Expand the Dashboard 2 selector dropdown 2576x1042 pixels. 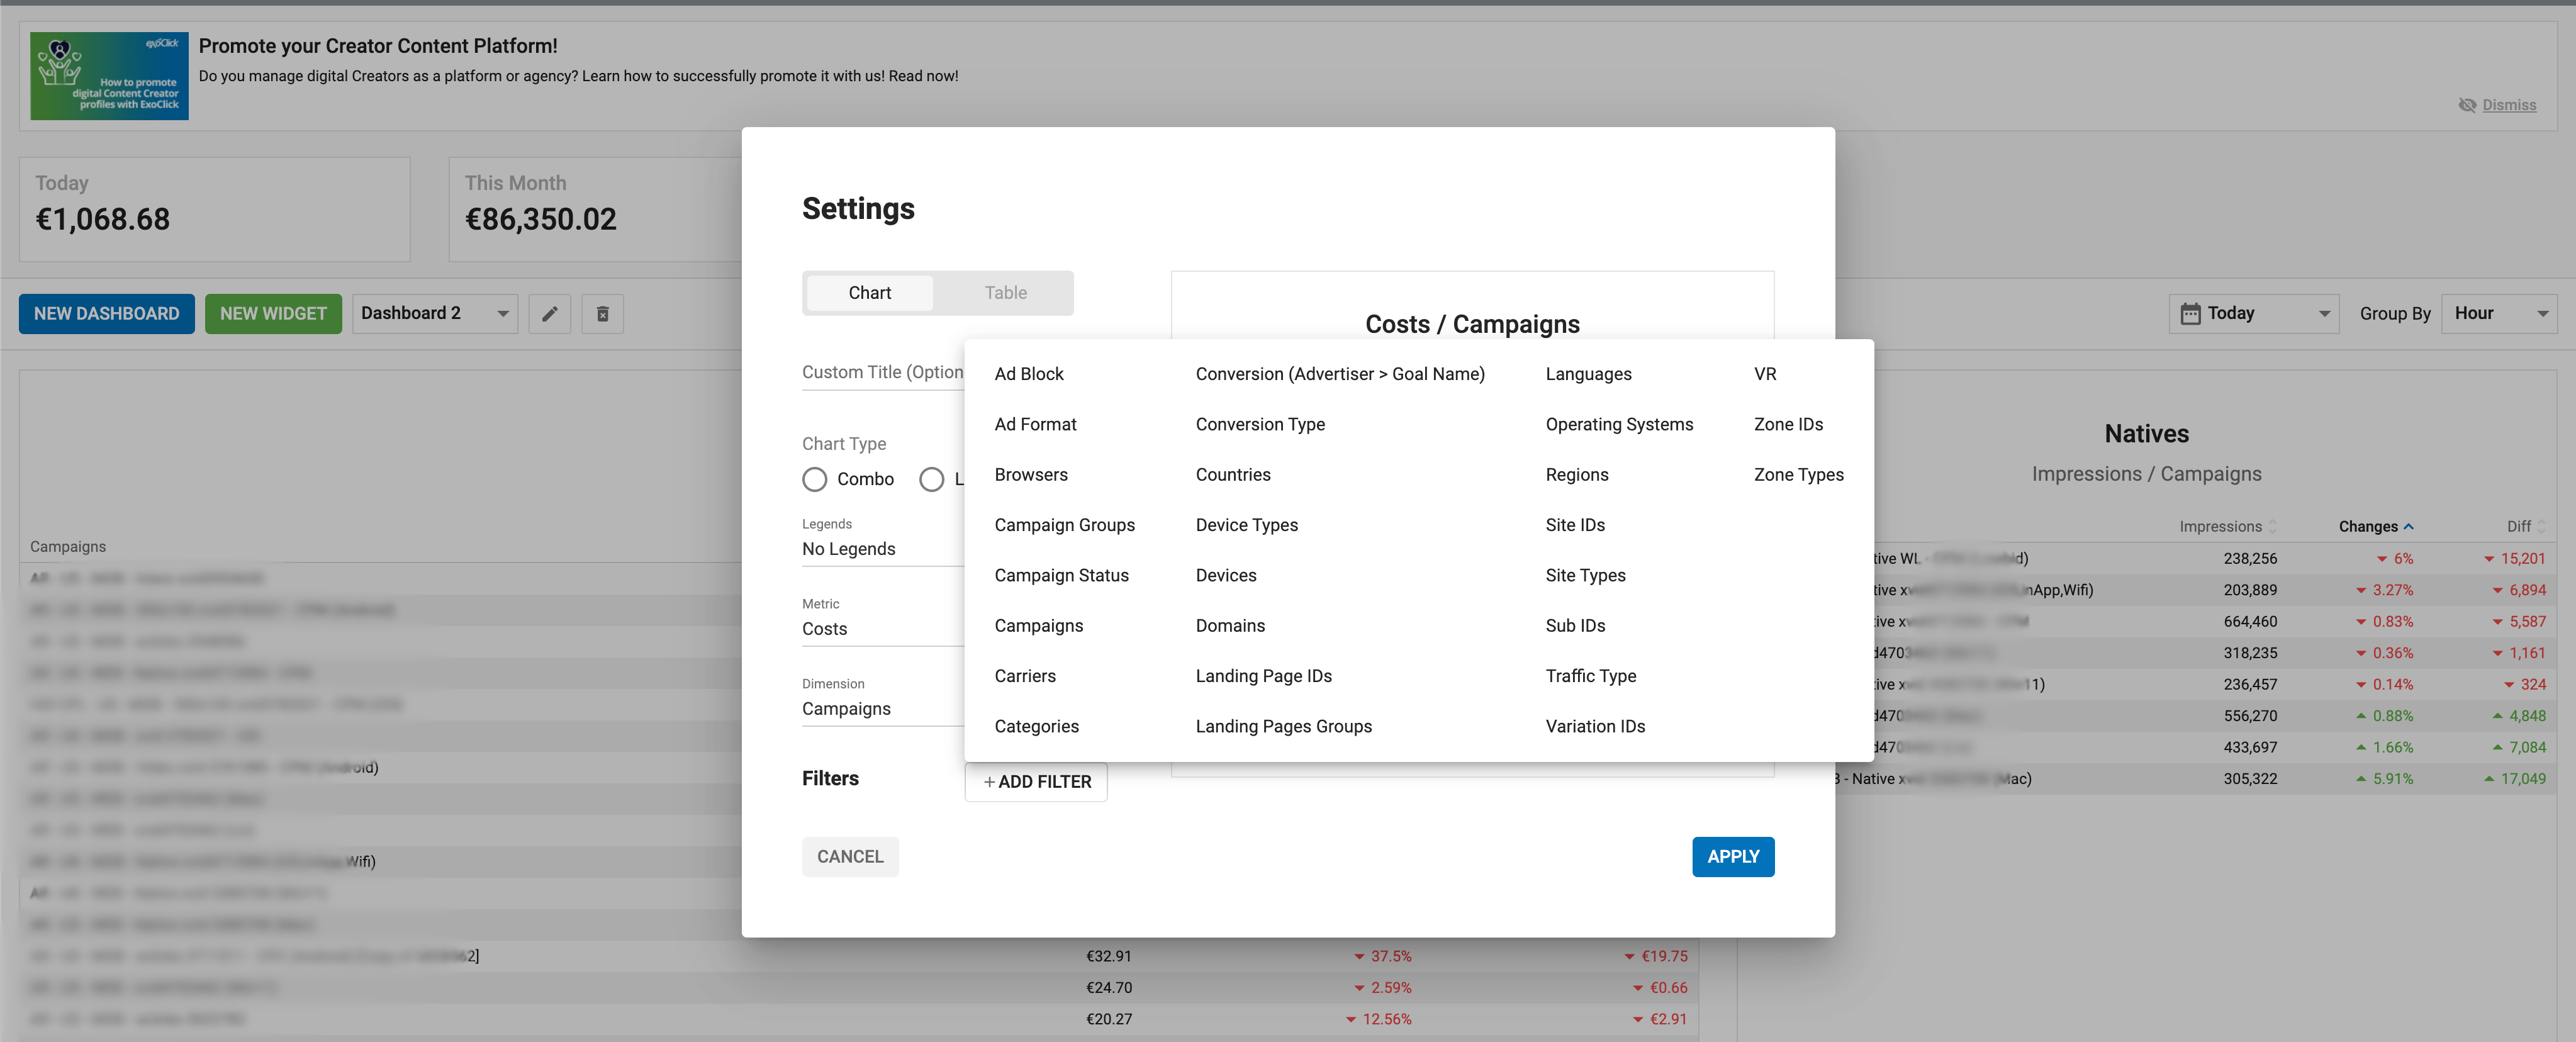pyautogui.click(x=434, y=314)
